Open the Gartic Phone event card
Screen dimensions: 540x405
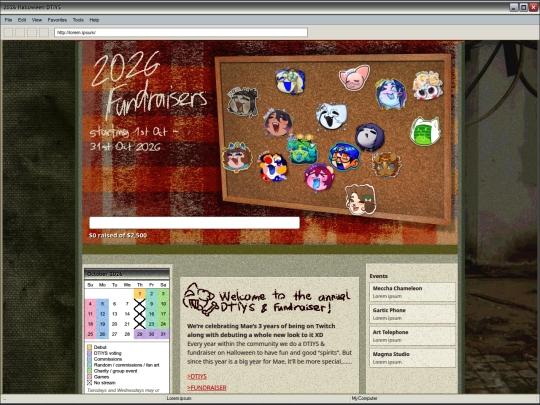coord(412,314)
